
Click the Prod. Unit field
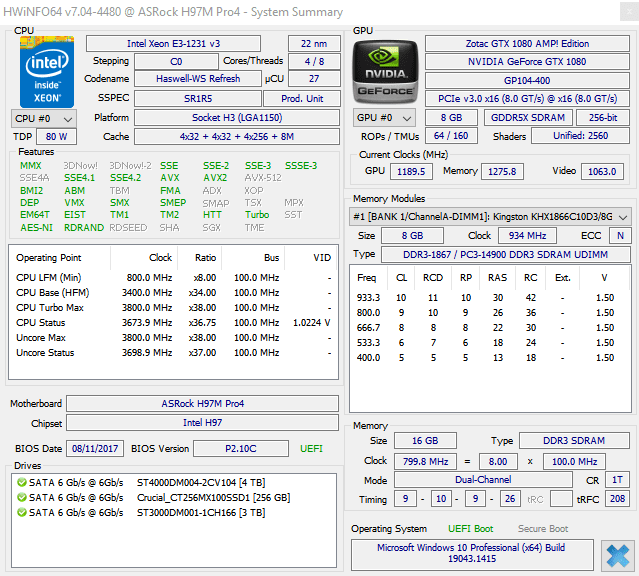pos(302,99)
